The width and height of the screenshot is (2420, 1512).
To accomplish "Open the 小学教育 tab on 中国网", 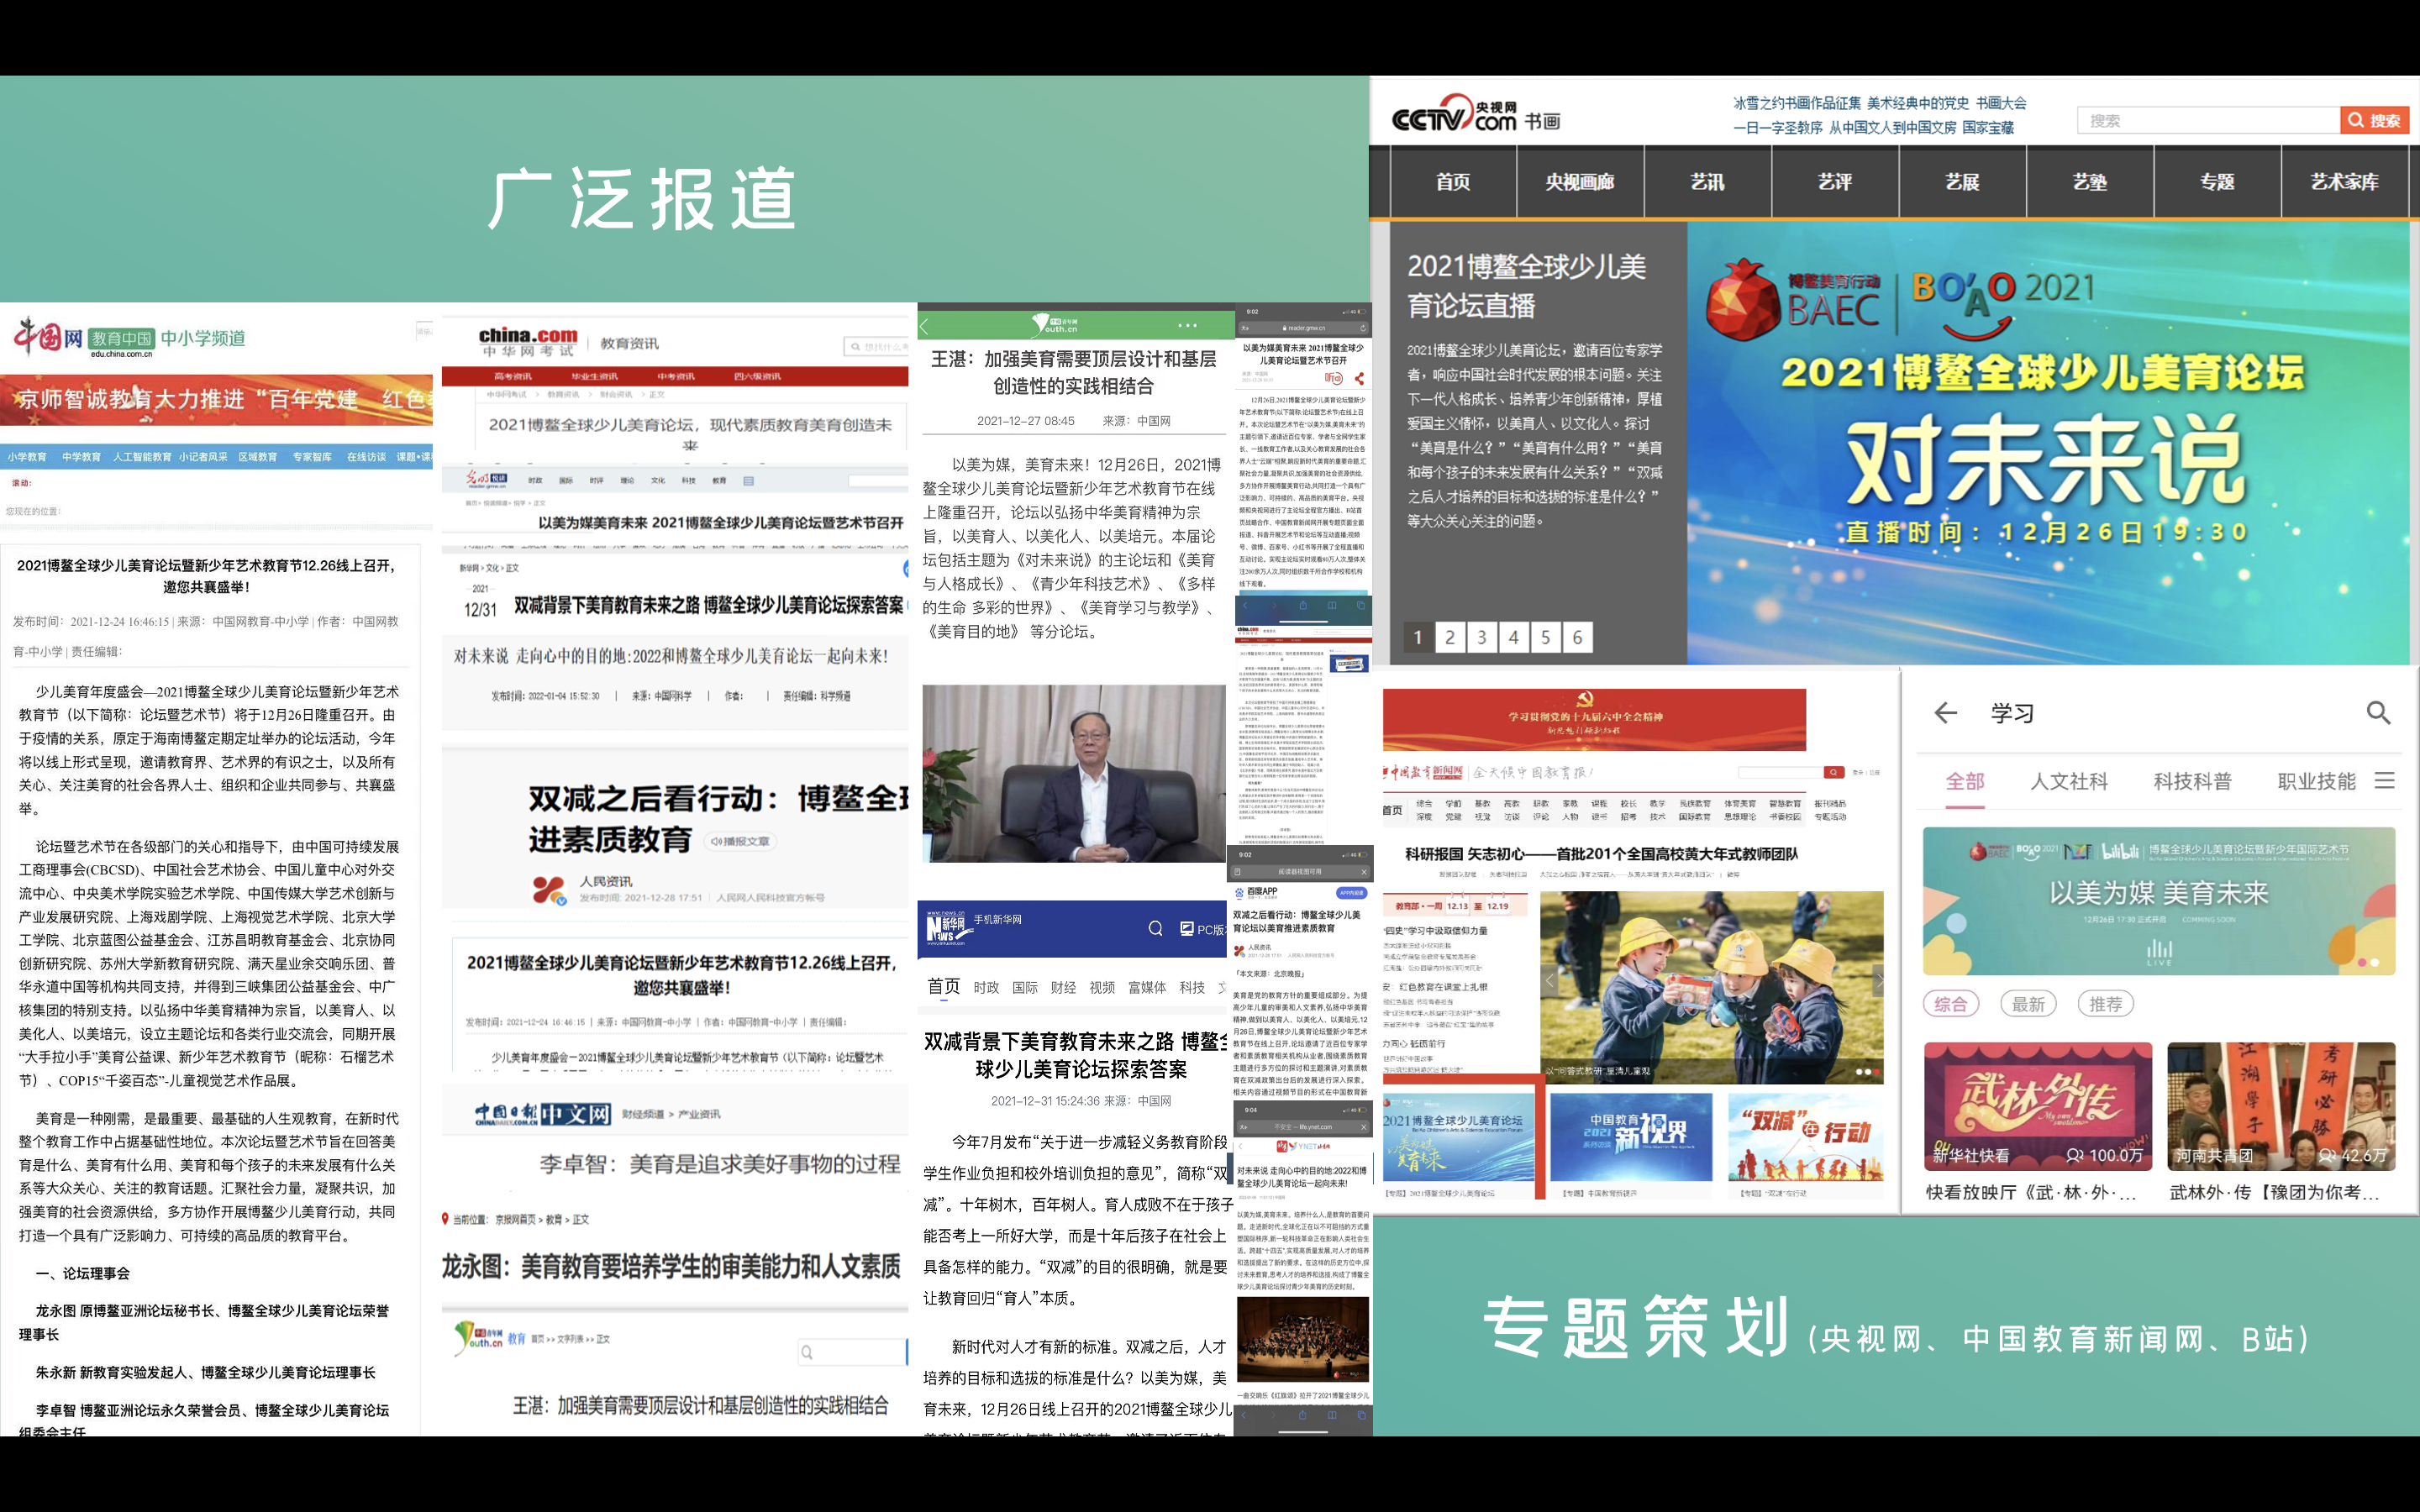I will pos(27,457).
